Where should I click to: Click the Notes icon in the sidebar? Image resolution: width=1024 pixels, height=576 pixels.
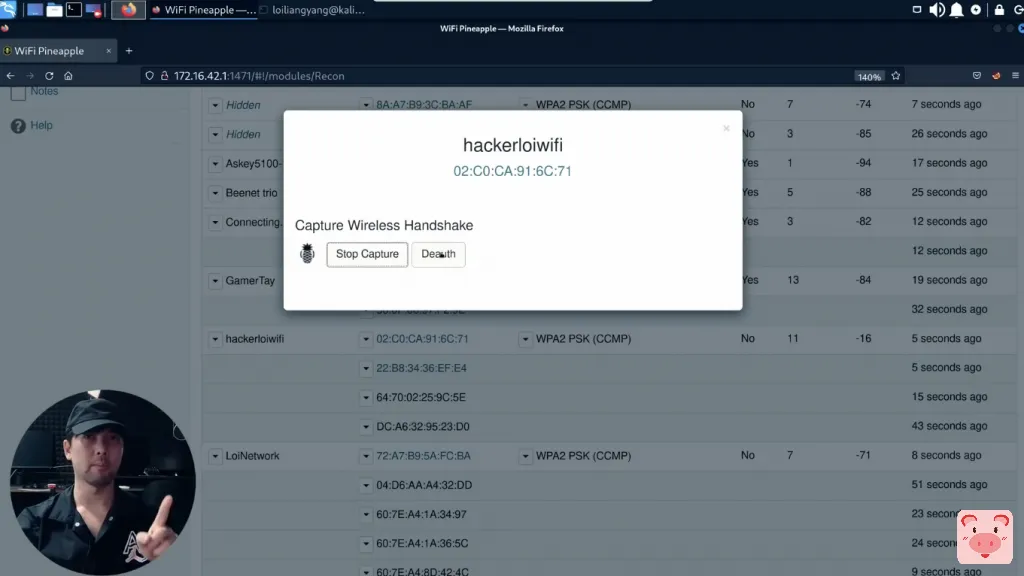pyautogui.click(x=18, y=93)
